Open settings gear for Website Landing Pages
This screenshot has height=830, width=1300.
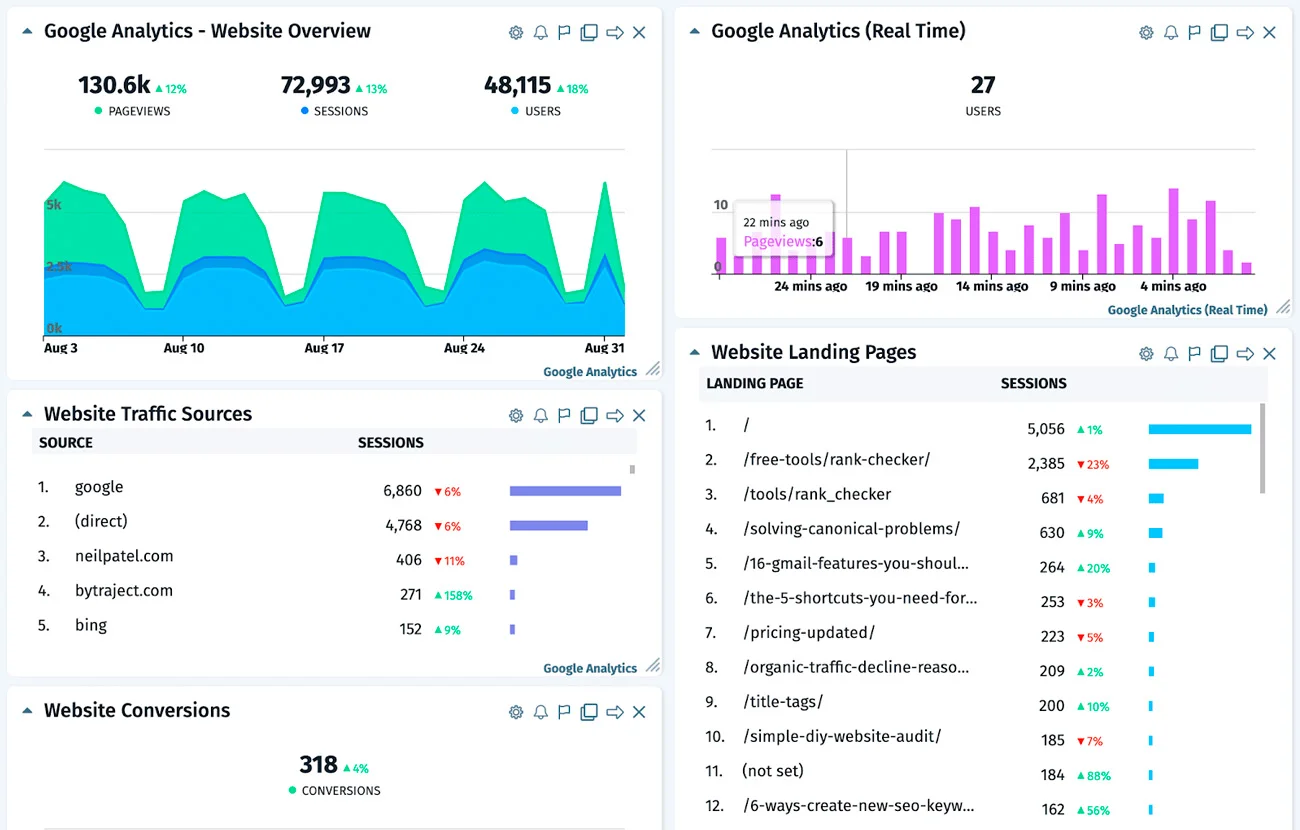pos(1146,354)
